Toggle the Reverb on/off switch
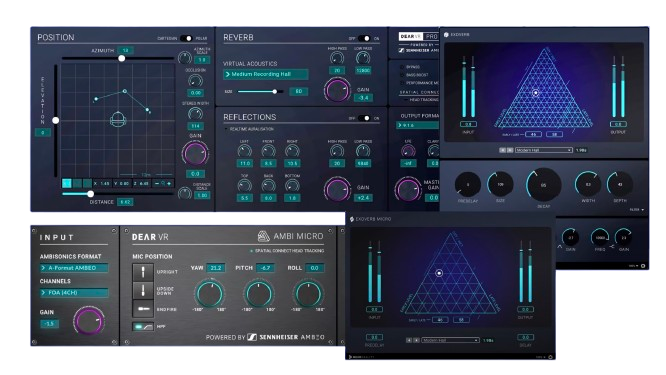The width and height of the screenshot is (666, 375). point(364,38)
